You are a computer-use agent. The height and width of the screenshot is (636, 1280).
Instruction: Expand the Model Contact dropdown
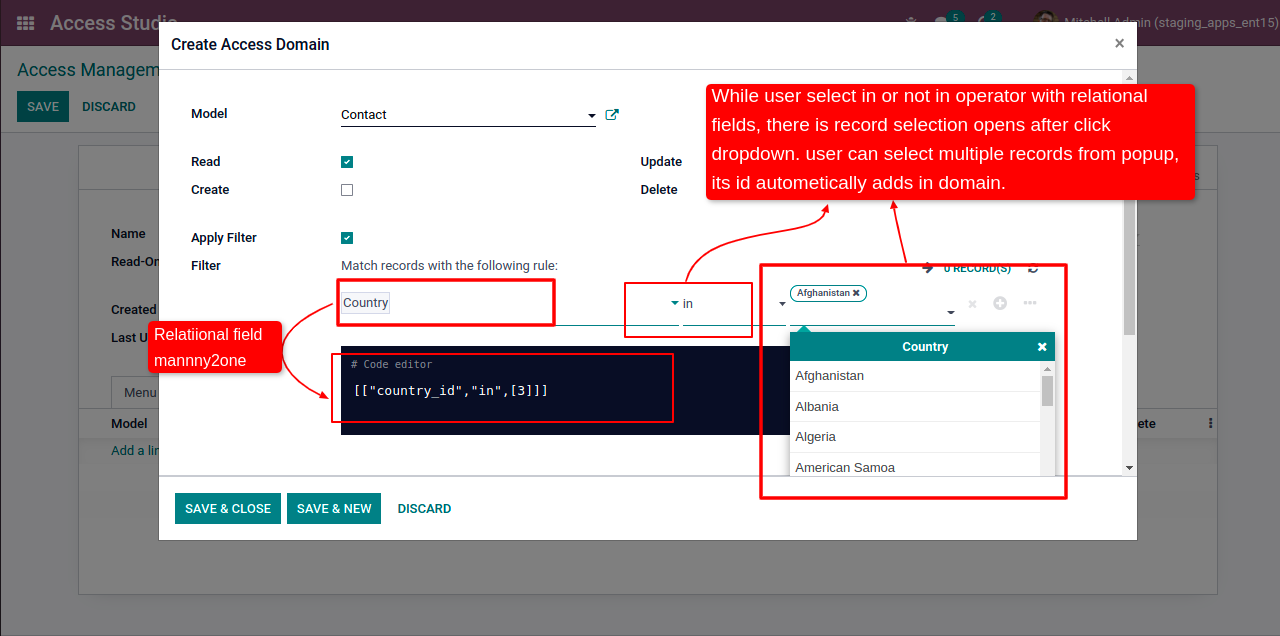click(591, 116)
